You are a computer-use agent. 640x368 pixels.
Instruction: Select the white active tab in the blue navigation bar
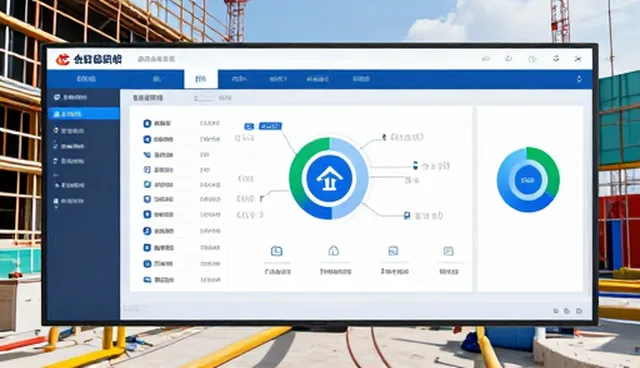click(201, 79)
